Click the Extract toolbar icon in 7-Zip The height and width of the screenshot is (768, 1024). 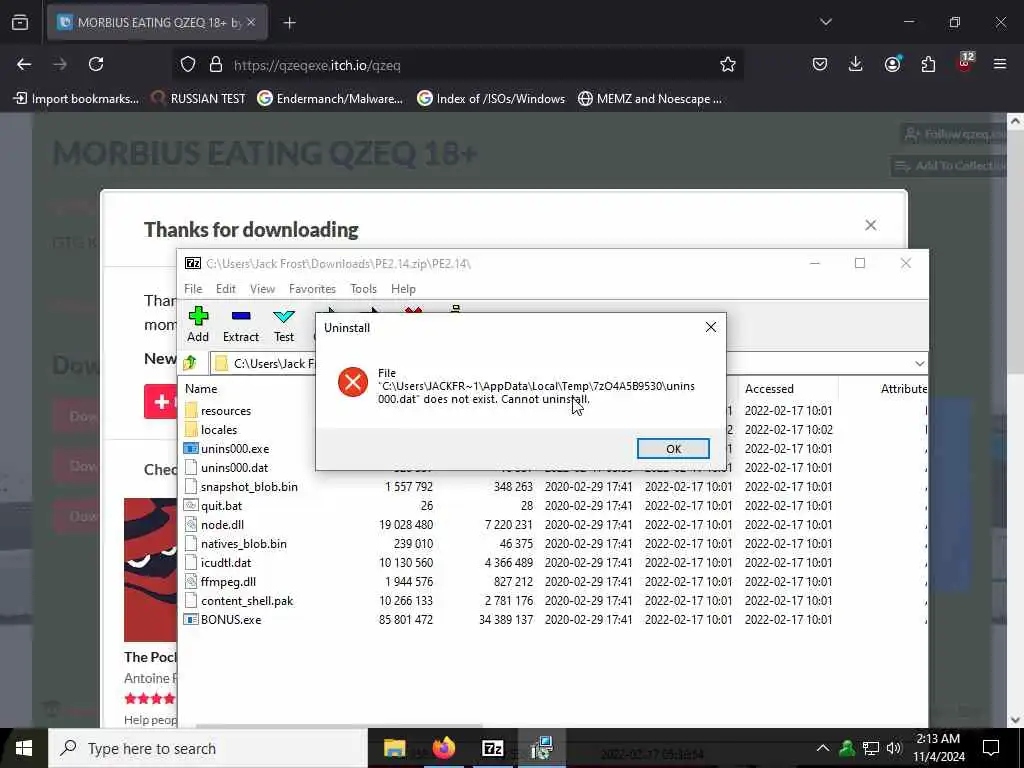(x=241, y=325)
